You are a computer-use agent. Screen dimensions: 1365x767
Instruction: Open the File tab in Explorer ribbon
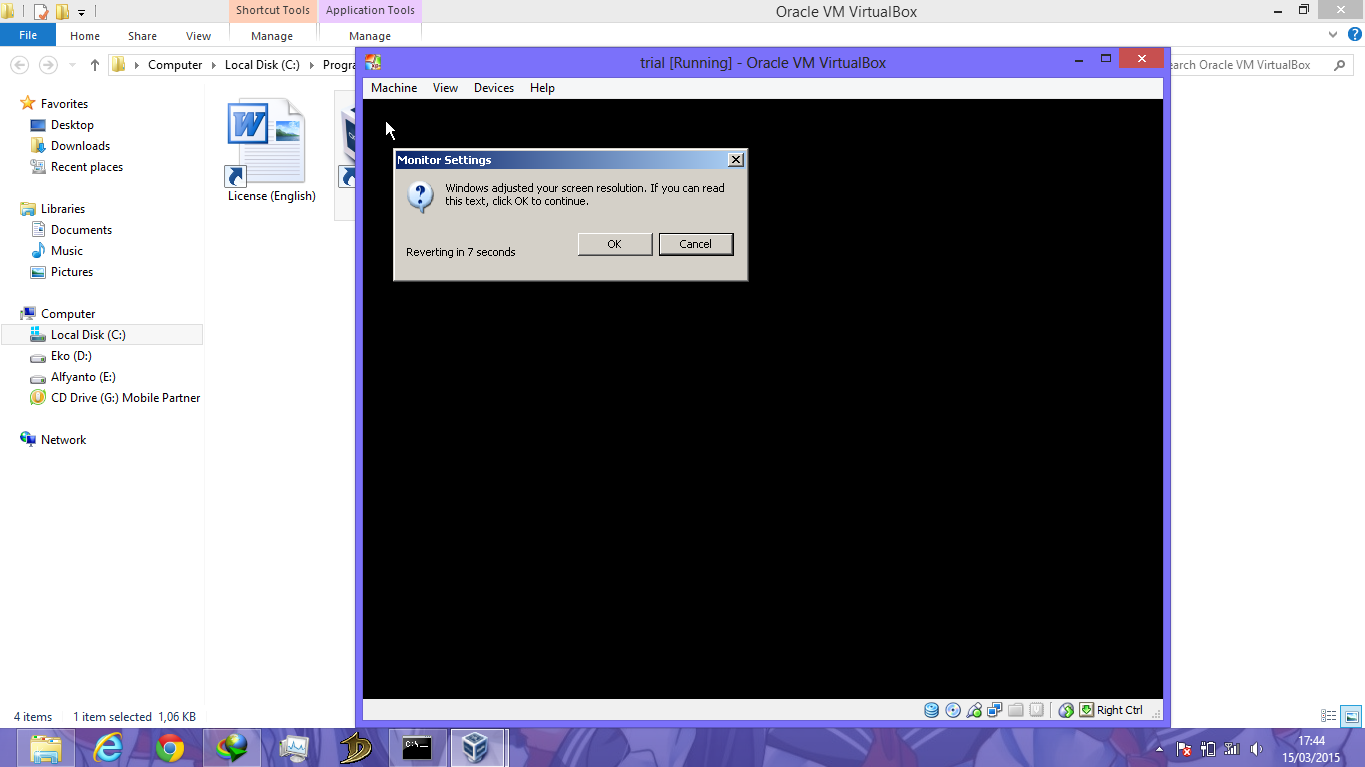tap(28, 35)
